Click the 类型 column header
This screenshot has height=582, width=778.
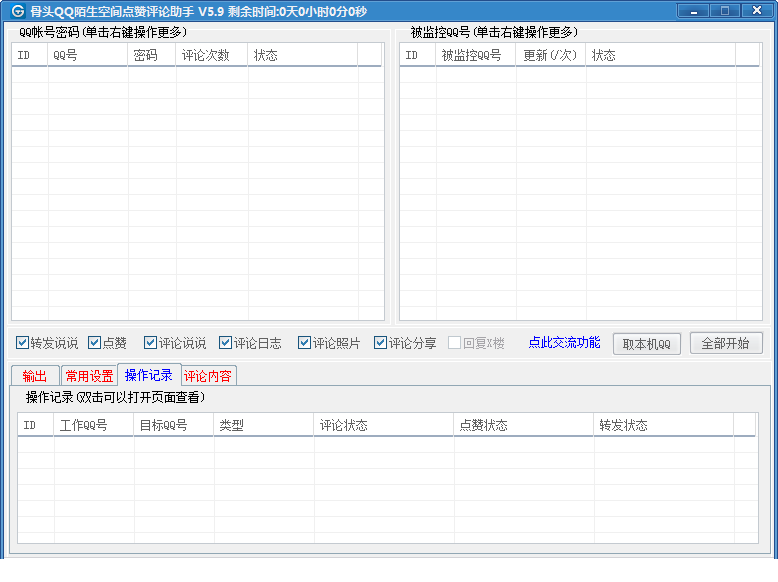point(263,425)
